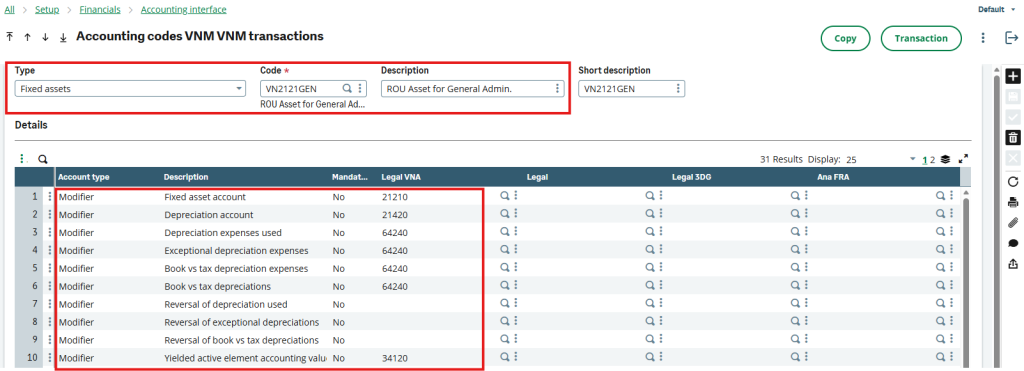1024x371 pixels.
Task: Click the Refresh icon in right sidebar
Action: (x=1013, y=182)
